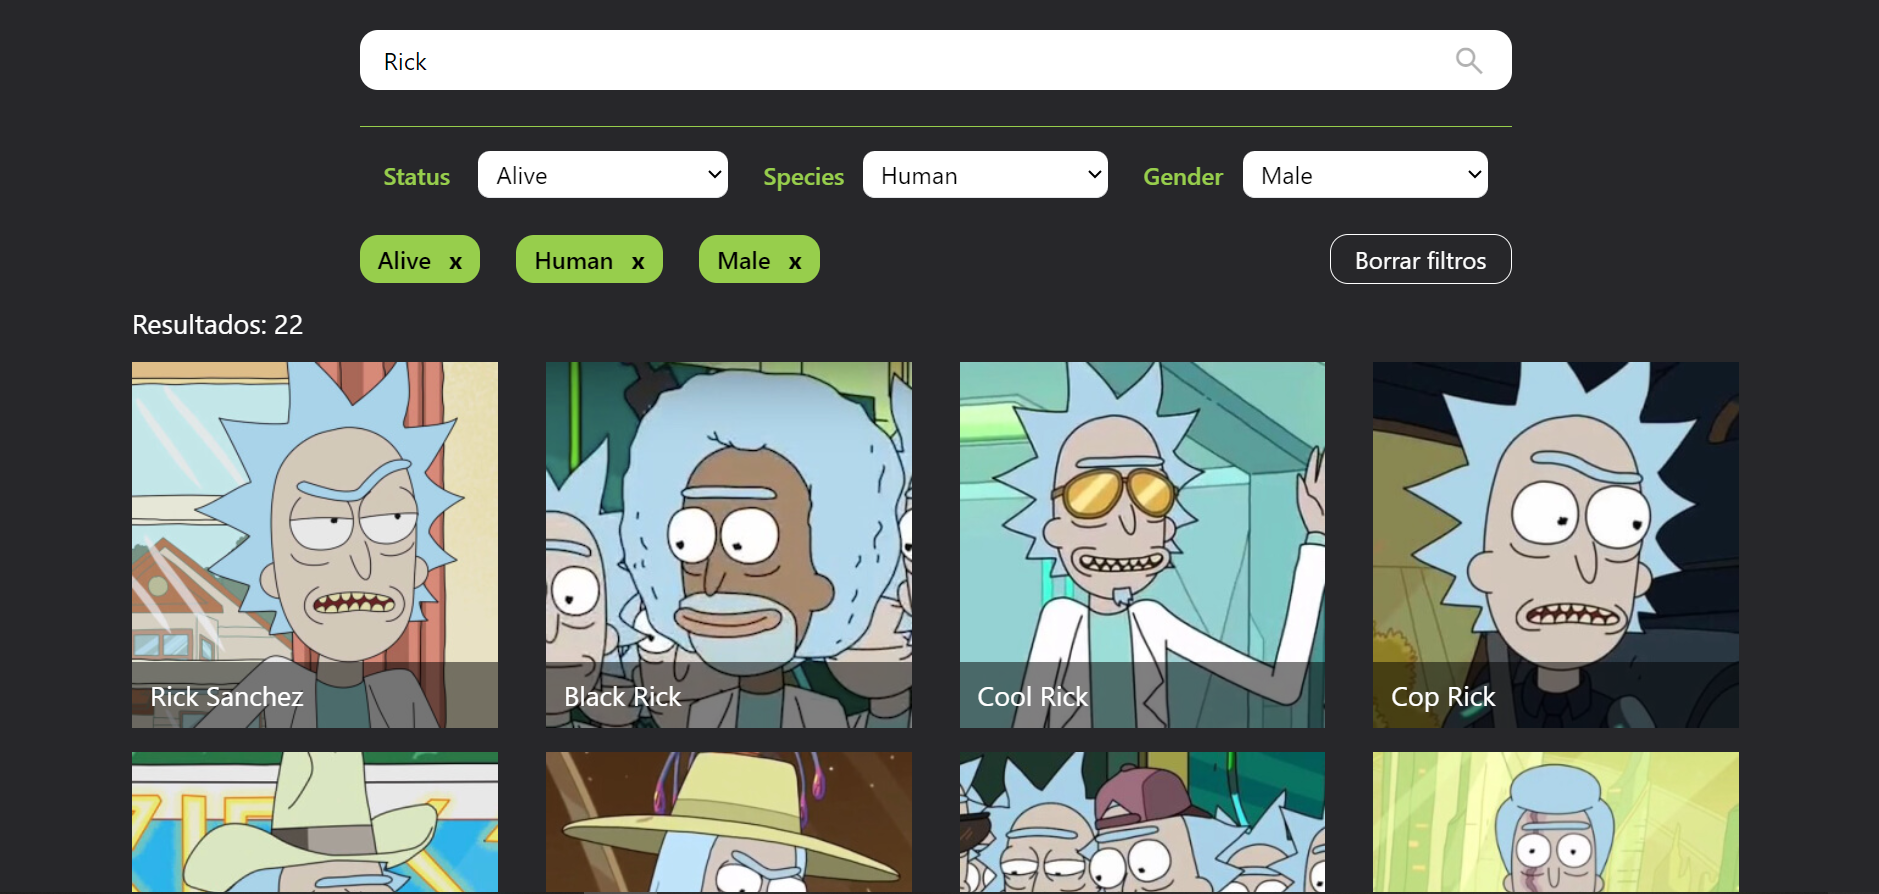Click the Borrar filtros button
This screenshot has height=894, width=1879.
(x=1420, y=259)
